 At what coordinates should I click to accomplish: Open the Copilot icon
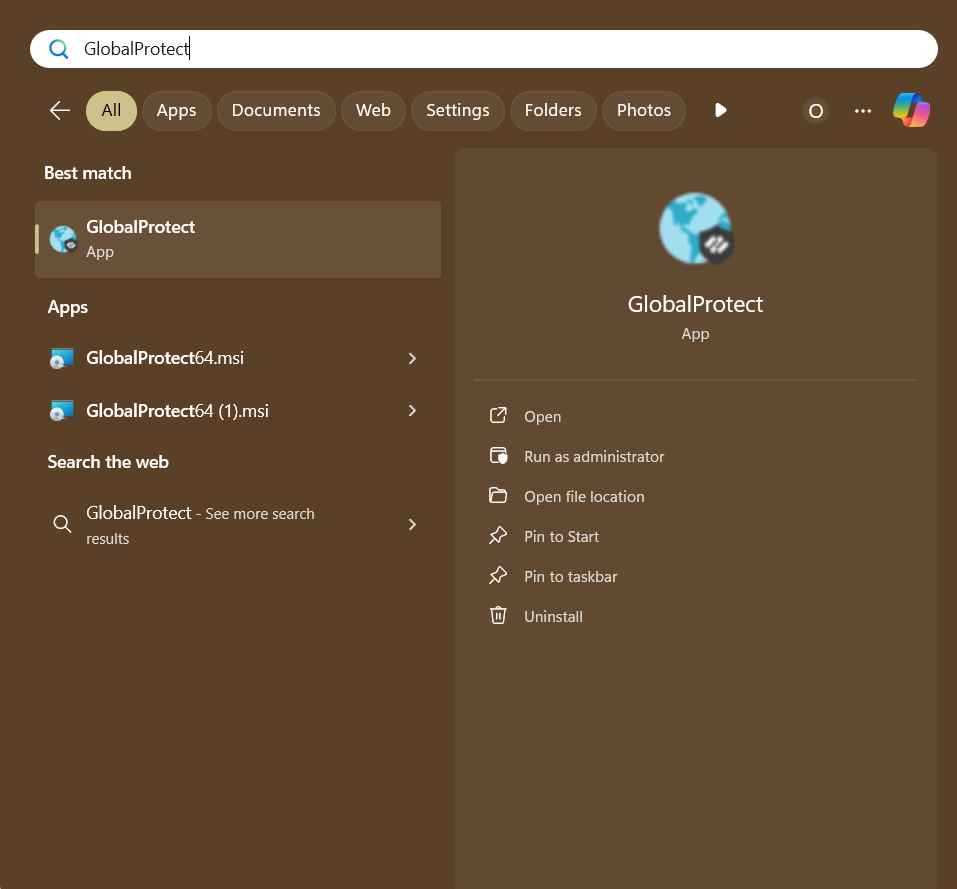click(x=911, y=110)
